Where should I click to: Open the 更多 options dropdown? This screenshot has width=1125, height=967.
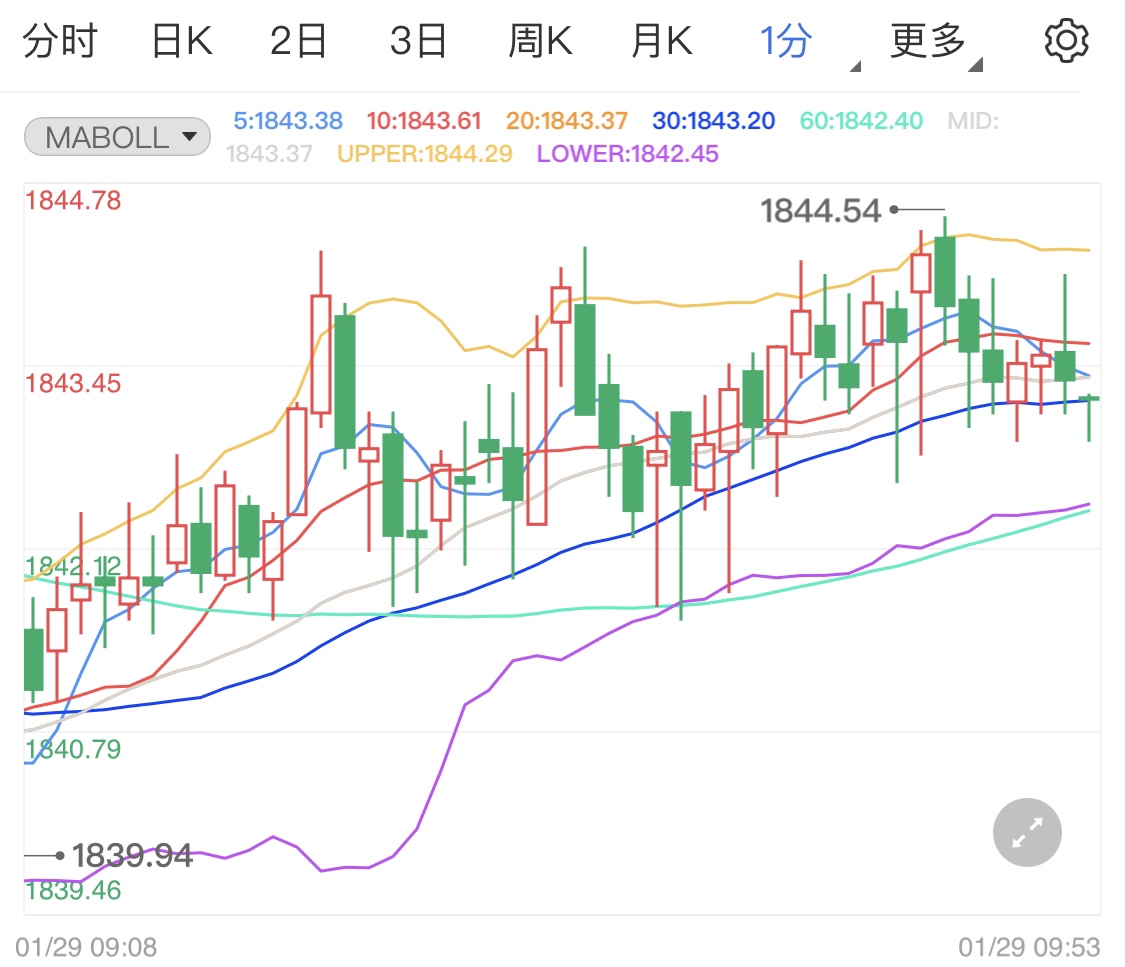(927, 40)
